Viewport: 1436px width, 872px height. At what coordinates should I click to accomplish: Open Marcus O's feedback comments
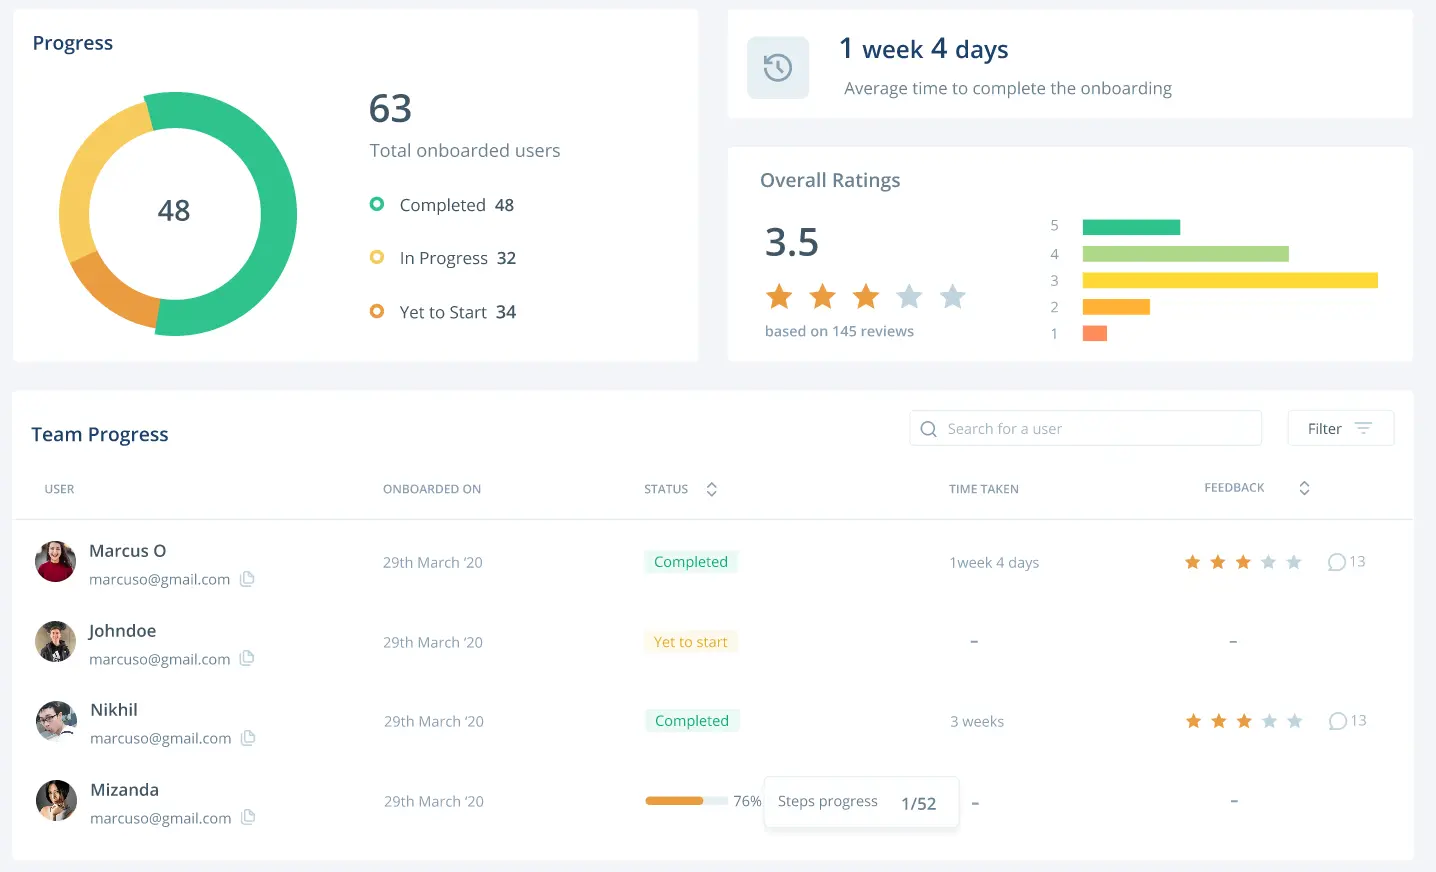[1345, 562]
